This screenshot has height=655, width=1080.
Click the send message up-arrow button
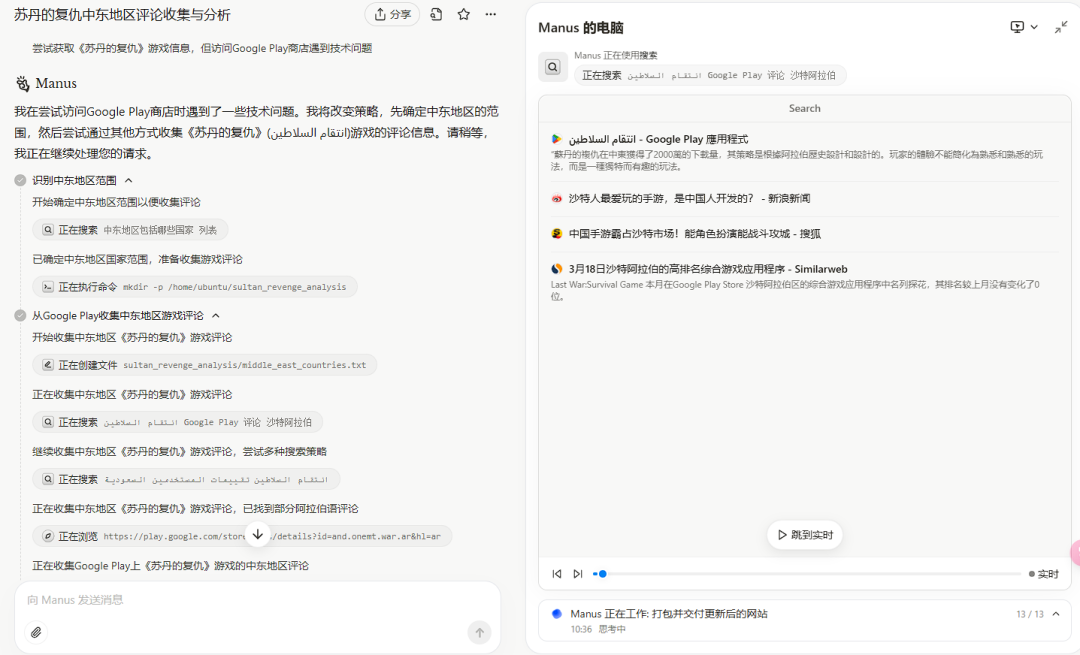click(479, 632)
